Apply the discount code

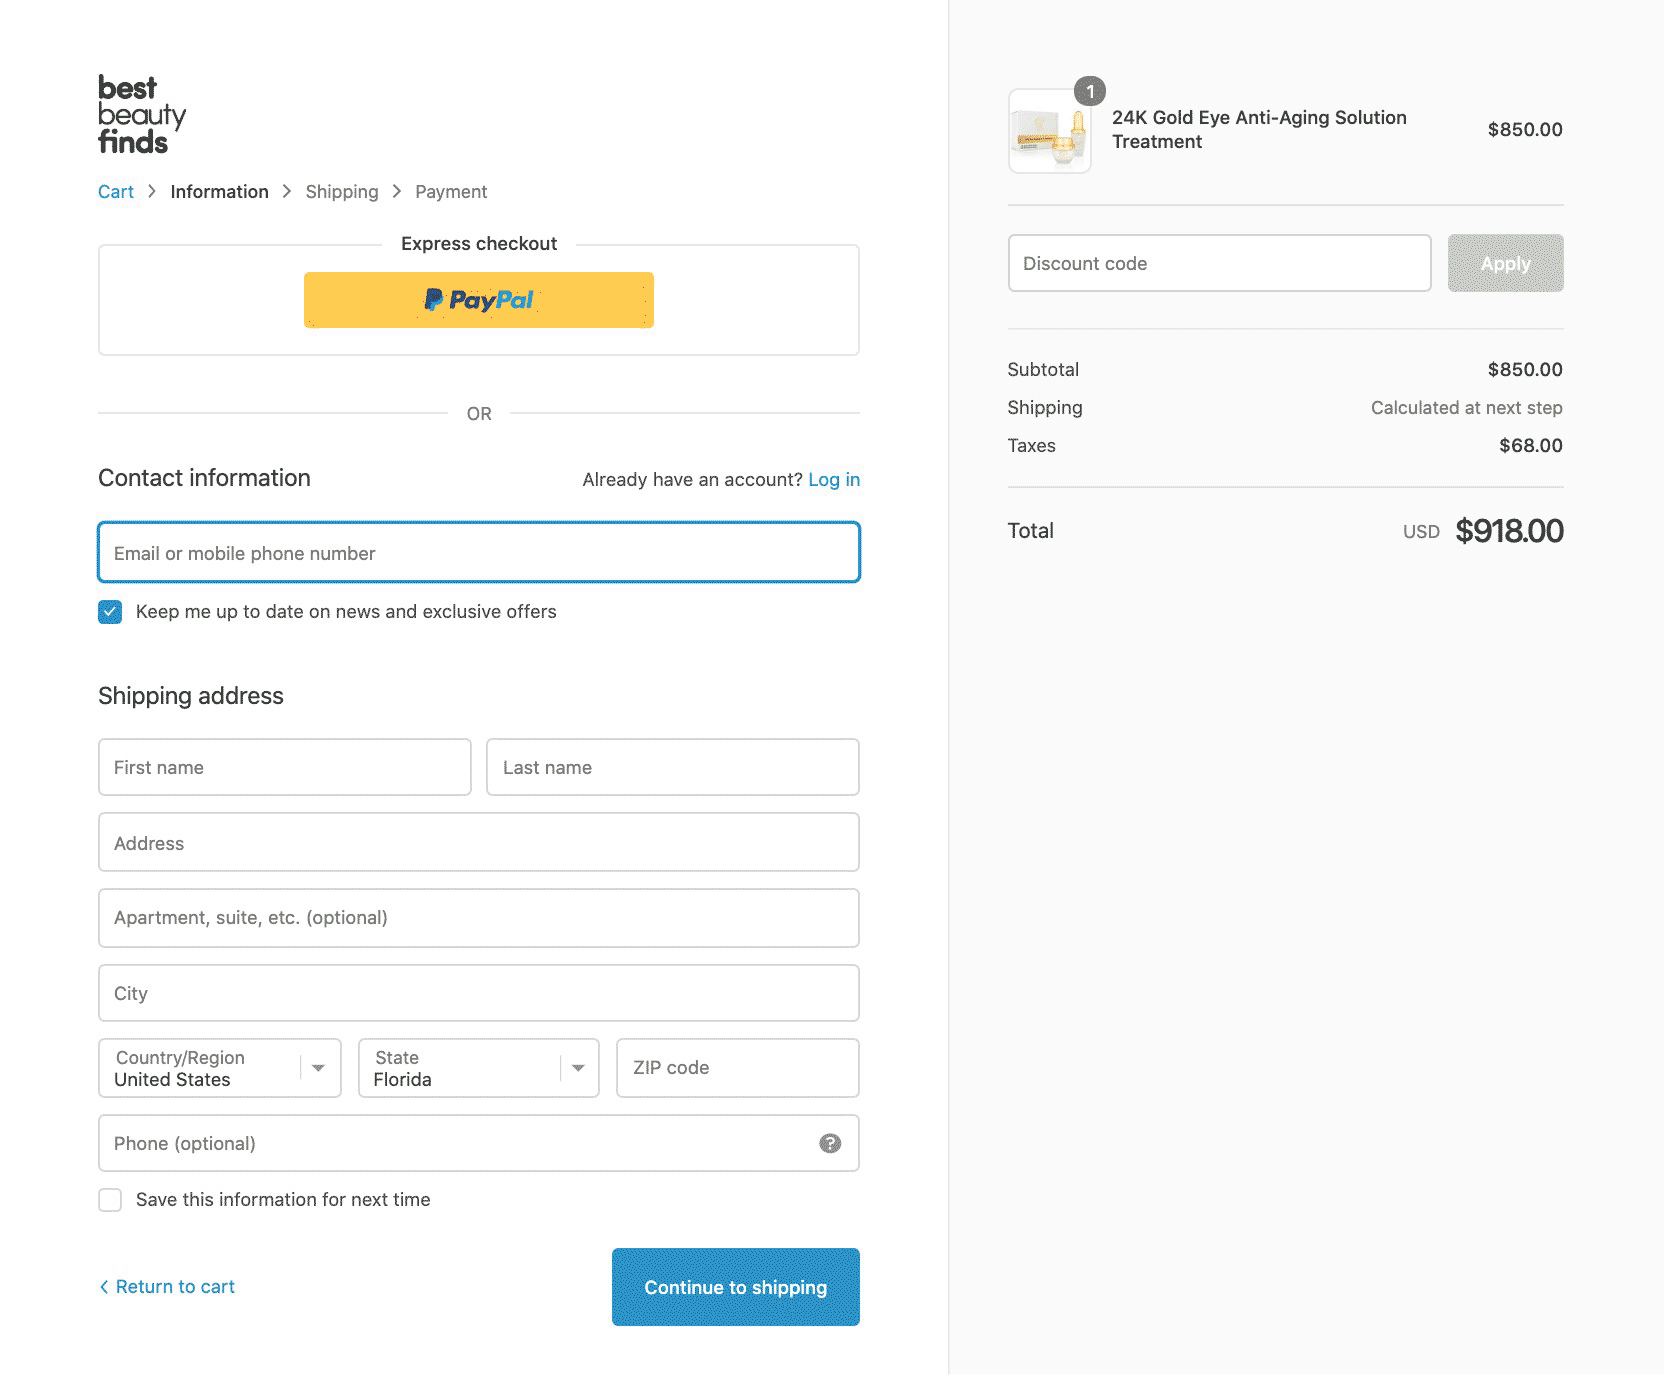click(x=1506, y=263)
